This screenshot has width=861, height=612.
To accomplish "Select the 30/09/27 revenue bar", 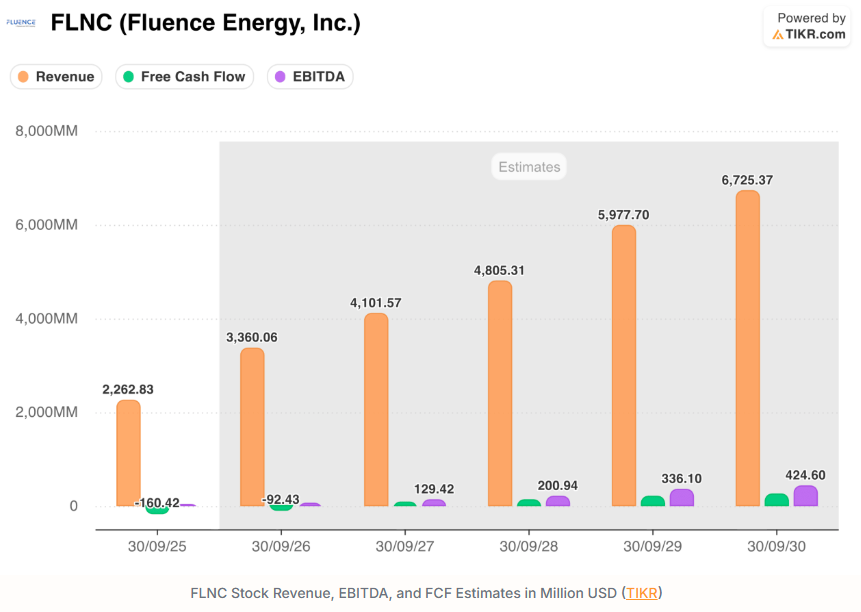I will coord(376,409).
